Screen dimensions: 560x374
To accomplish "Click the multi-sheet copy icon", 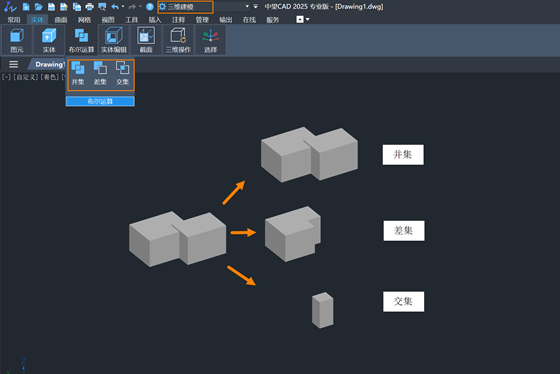I will pos(77,6).
